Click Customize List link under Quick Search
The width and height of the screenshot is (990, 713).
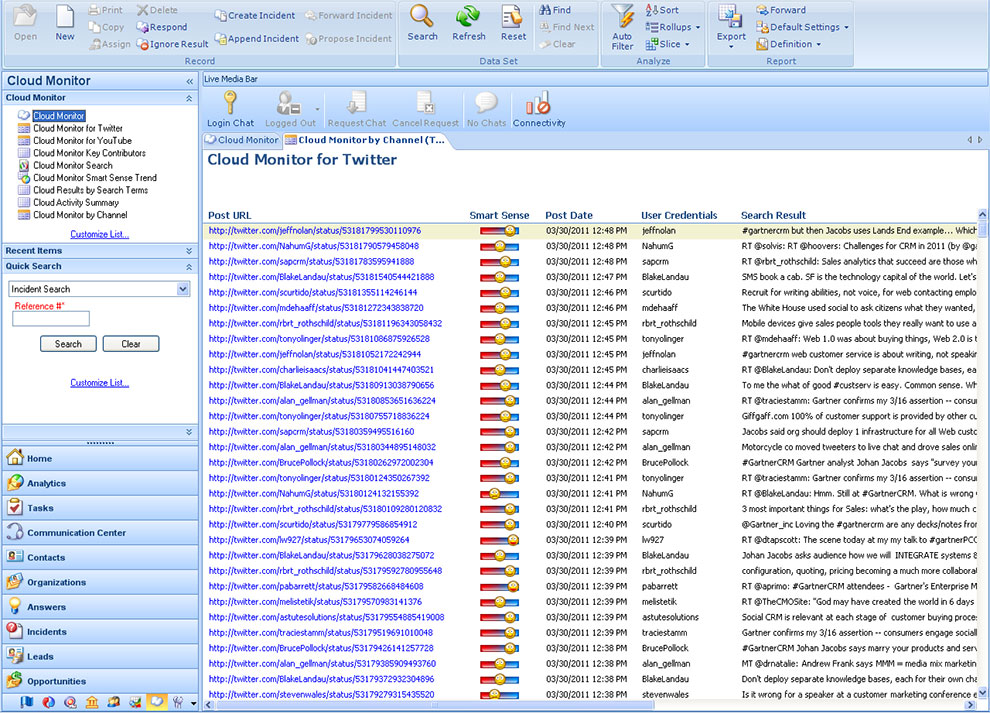click(99, 383)
